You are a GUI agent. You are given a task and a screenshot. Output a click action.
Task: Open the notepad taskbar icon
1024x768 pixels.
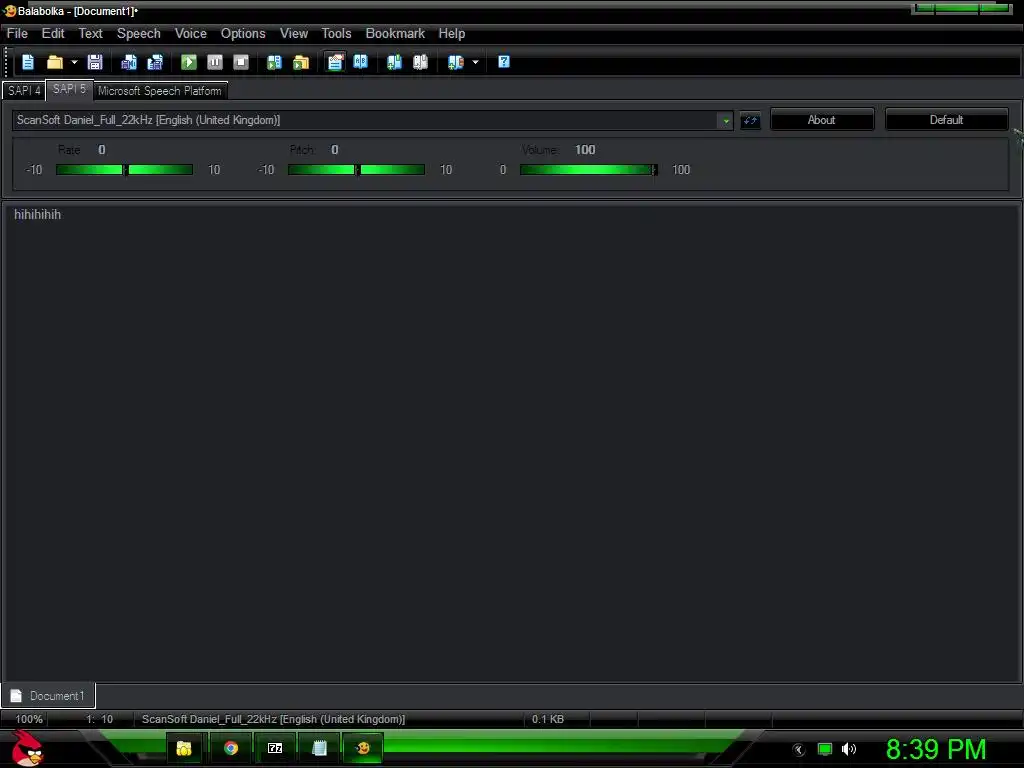point(319,748)
